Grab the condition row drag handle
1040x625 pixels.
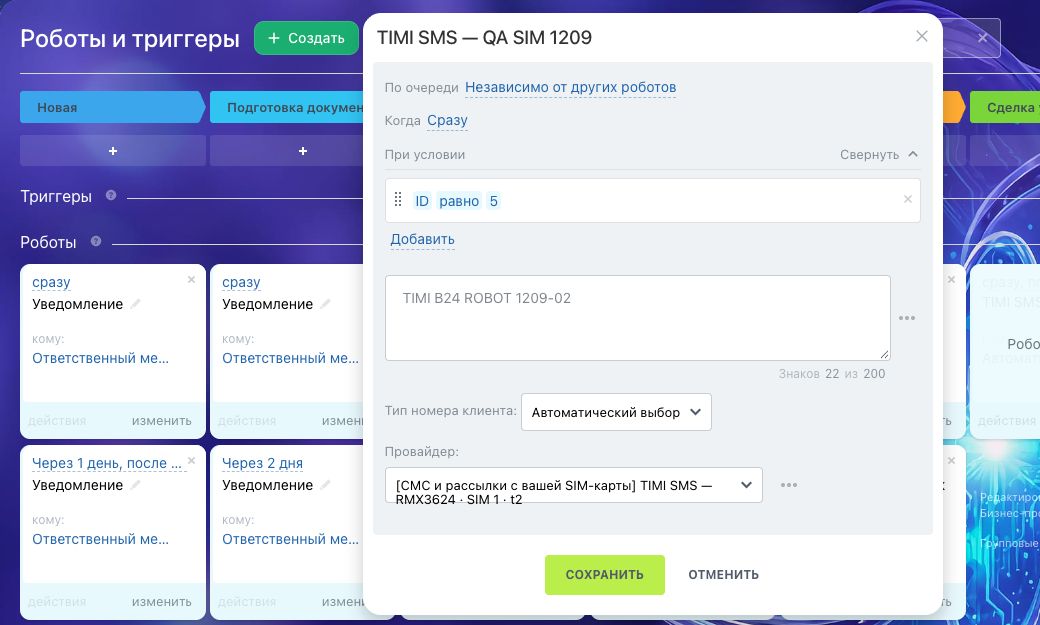point(398,200)
